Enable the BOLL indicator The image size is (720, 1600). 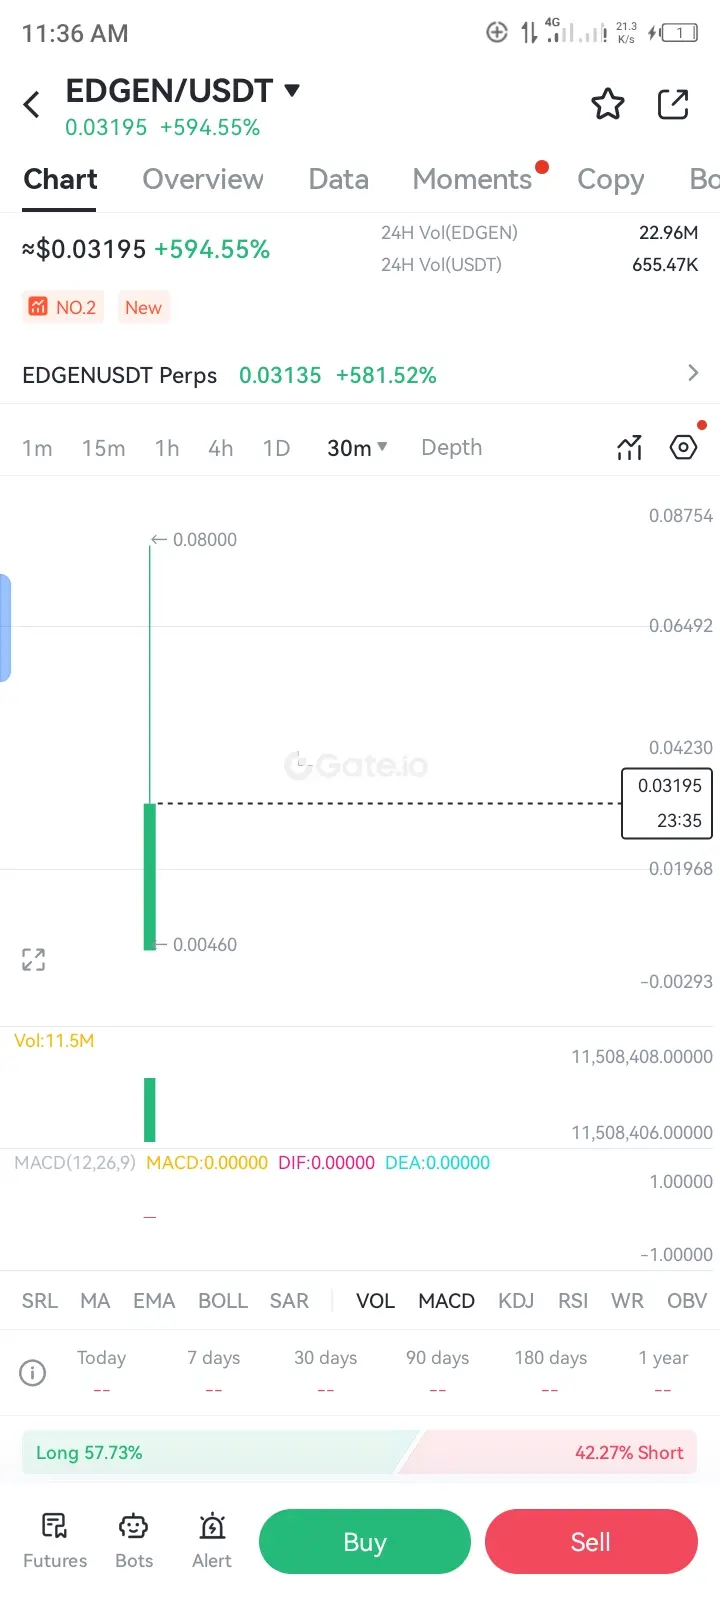coord(222,1301)
